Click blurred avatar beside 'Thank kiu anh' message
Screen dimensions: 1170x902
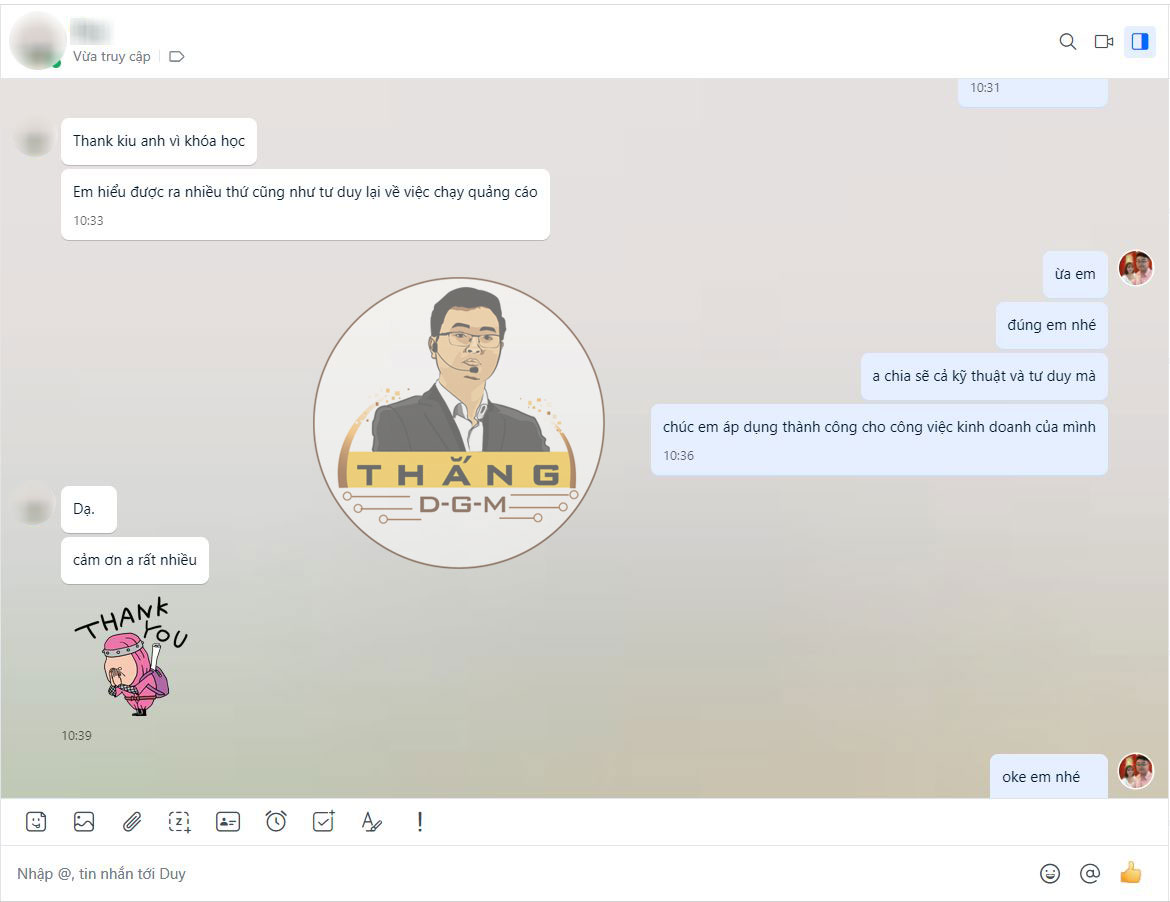pyautogui.click(x=34, y=141)
